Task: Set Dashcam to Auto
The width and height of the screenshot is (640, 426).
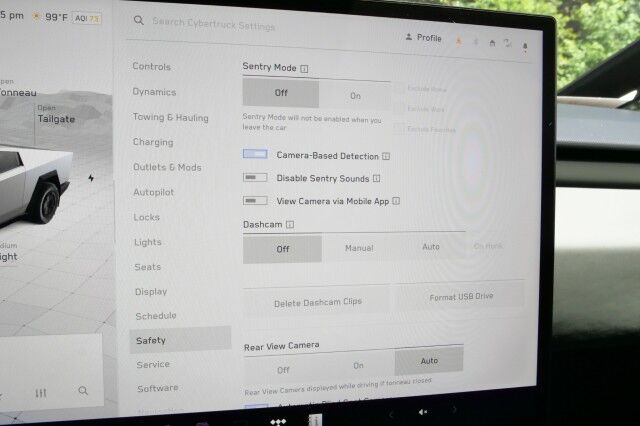Action: coord(431,246)
